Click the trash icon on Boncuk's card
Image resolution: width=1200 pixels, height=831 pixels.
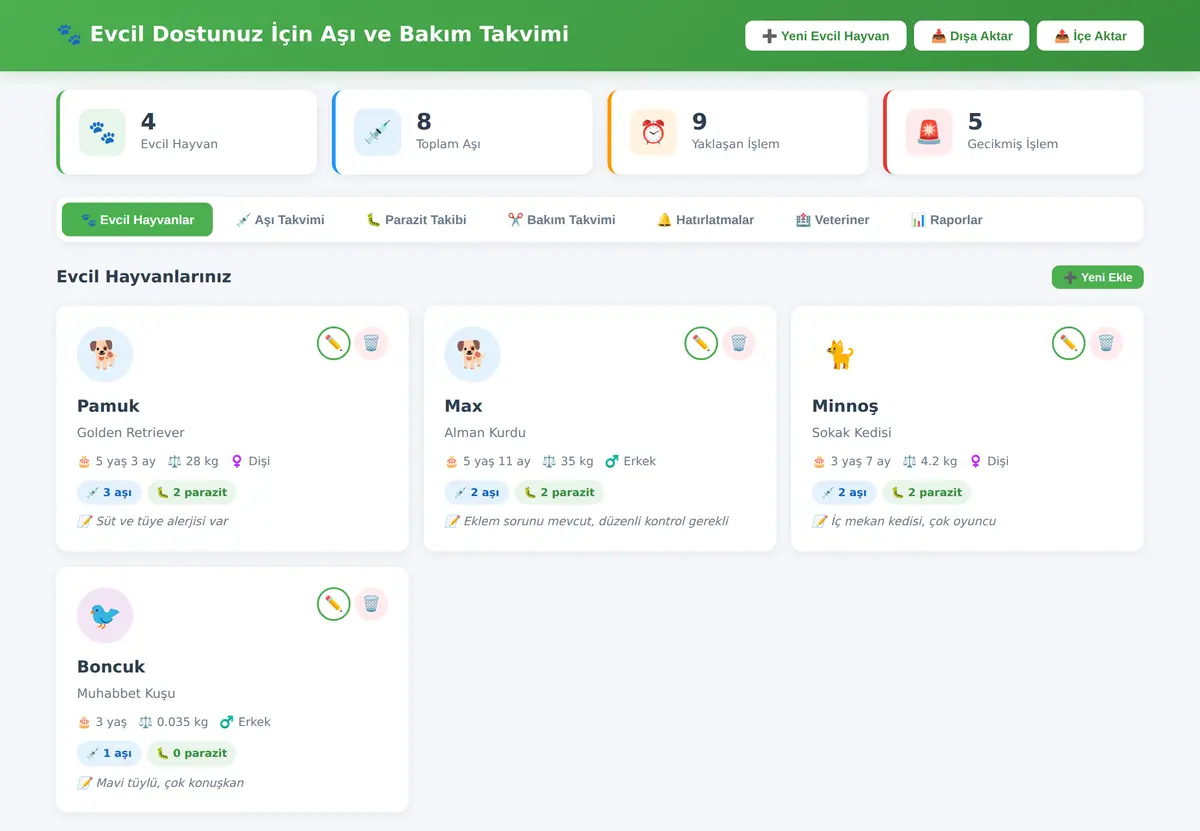pyautogui.click(x=371, y=604)
